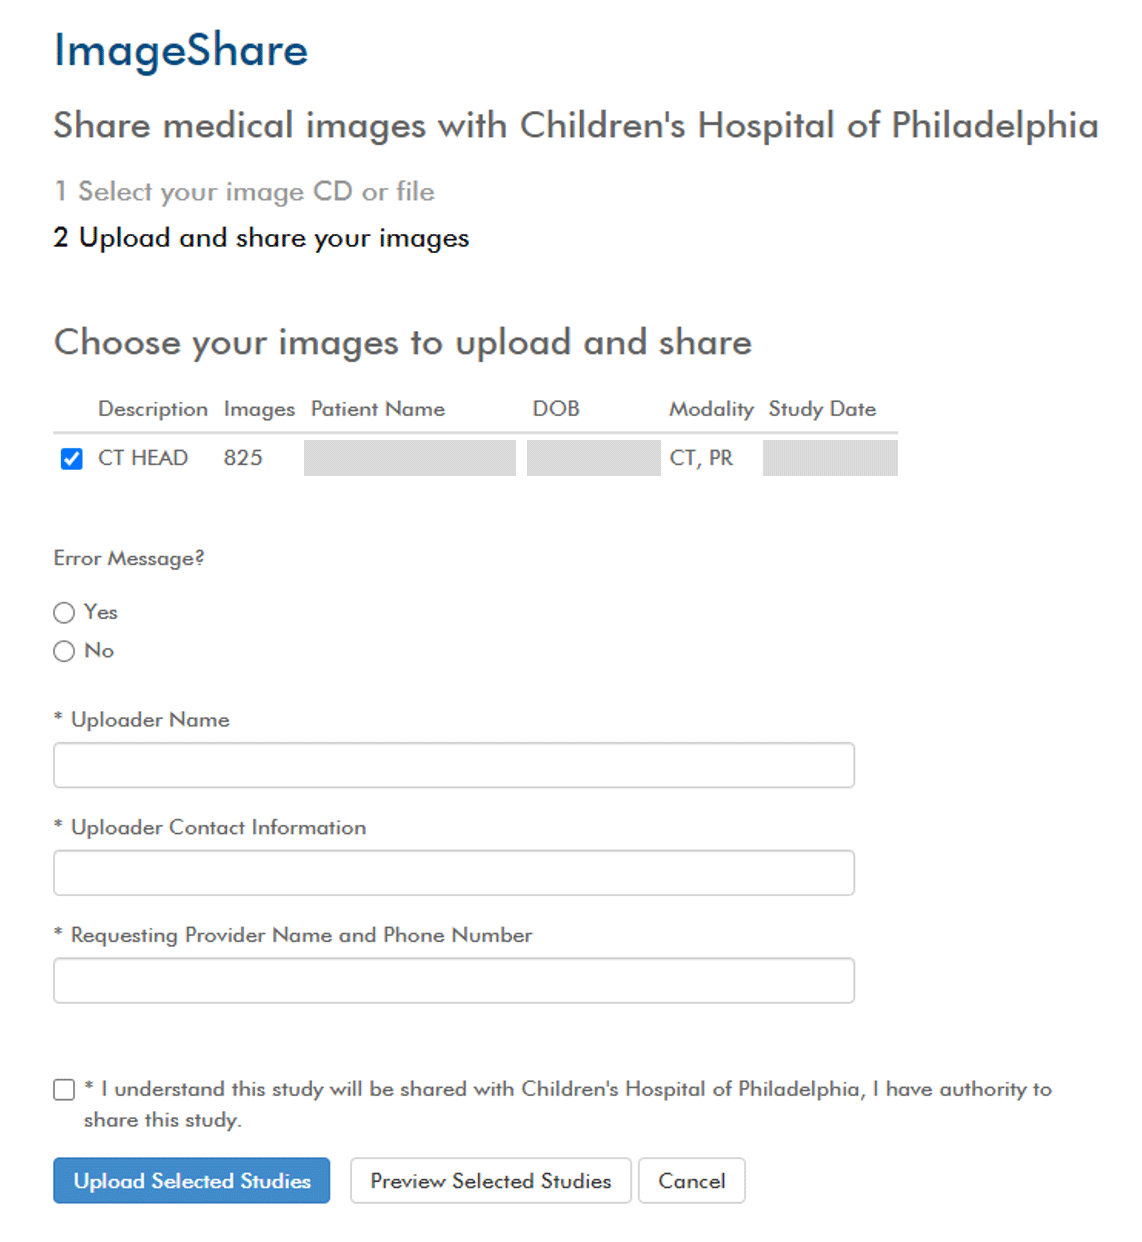Click the Modality column header
Viewport: 1142px width, 1242px height.
click(711, 409)
